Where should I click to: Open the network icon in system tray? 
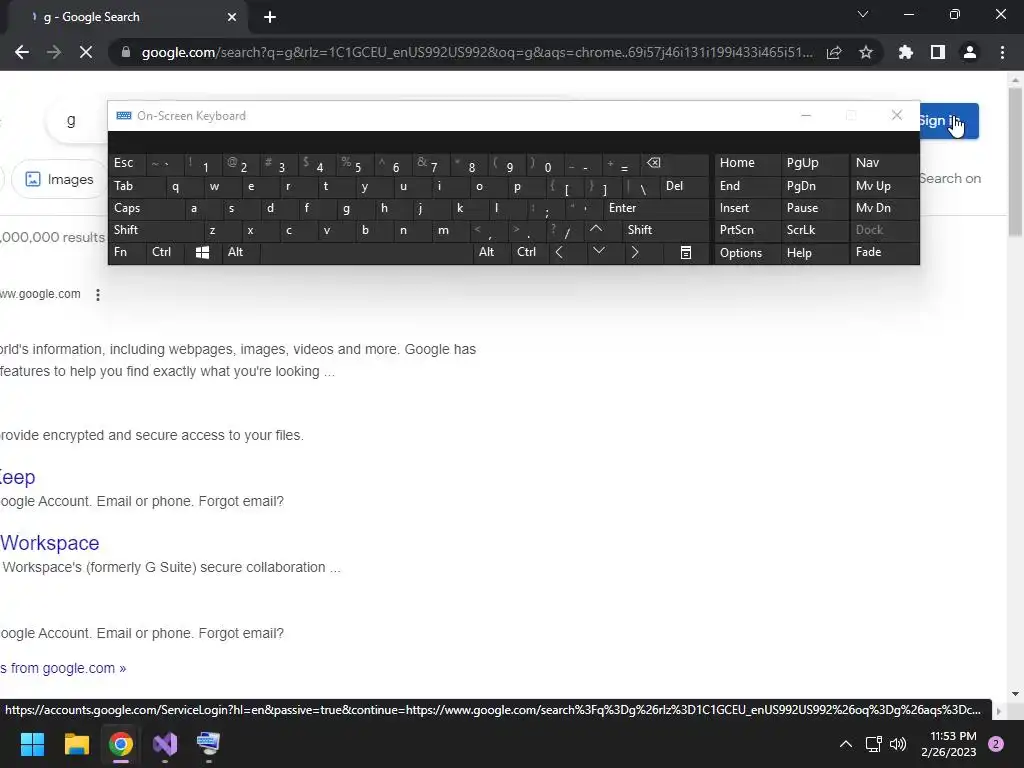click(x=873, y=744)
